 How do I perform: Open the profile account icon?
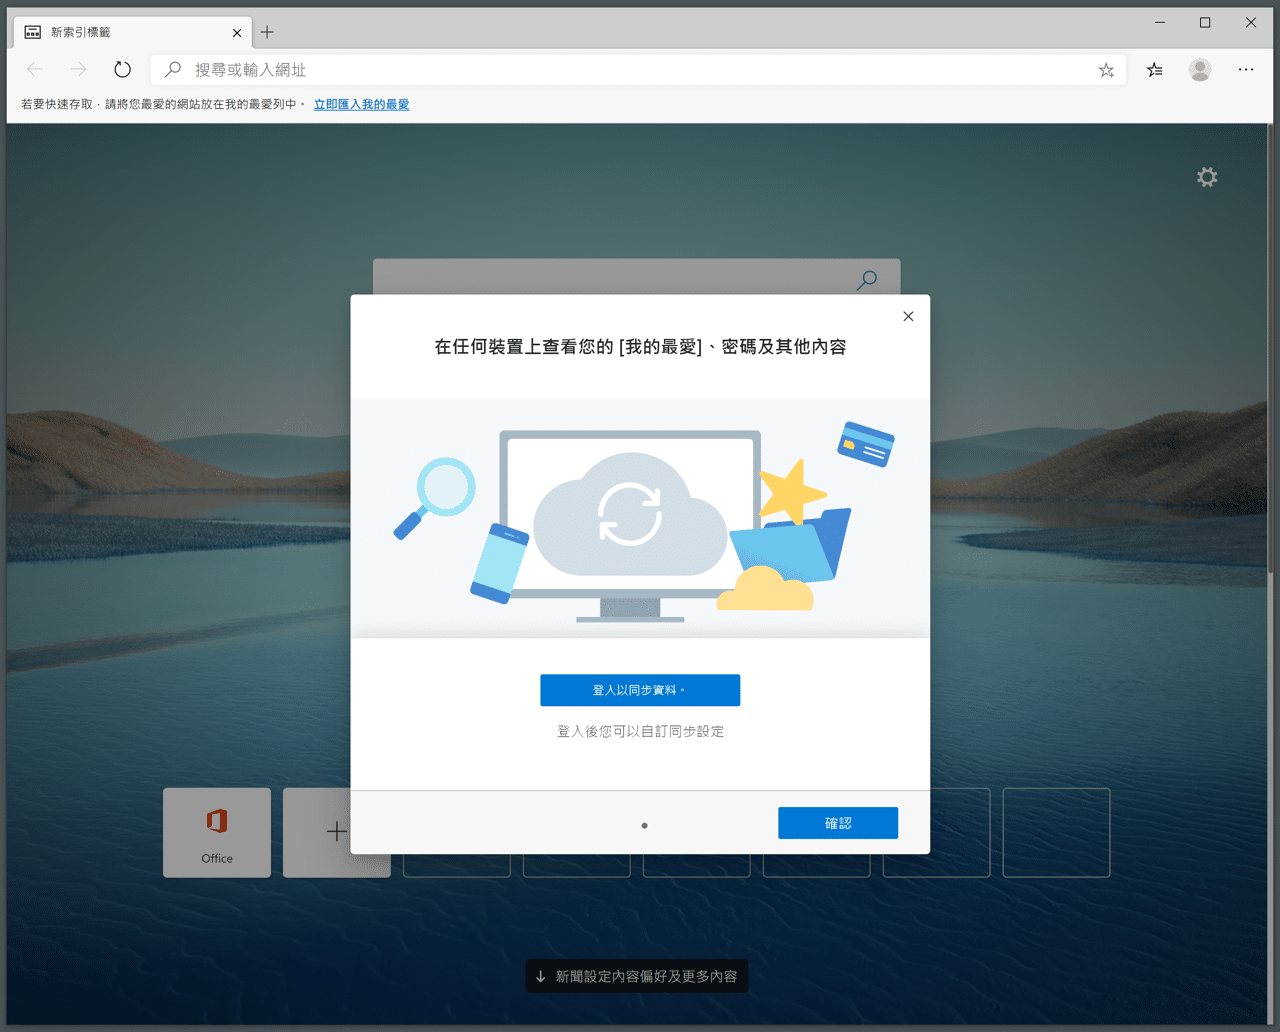pos(1199,69)
